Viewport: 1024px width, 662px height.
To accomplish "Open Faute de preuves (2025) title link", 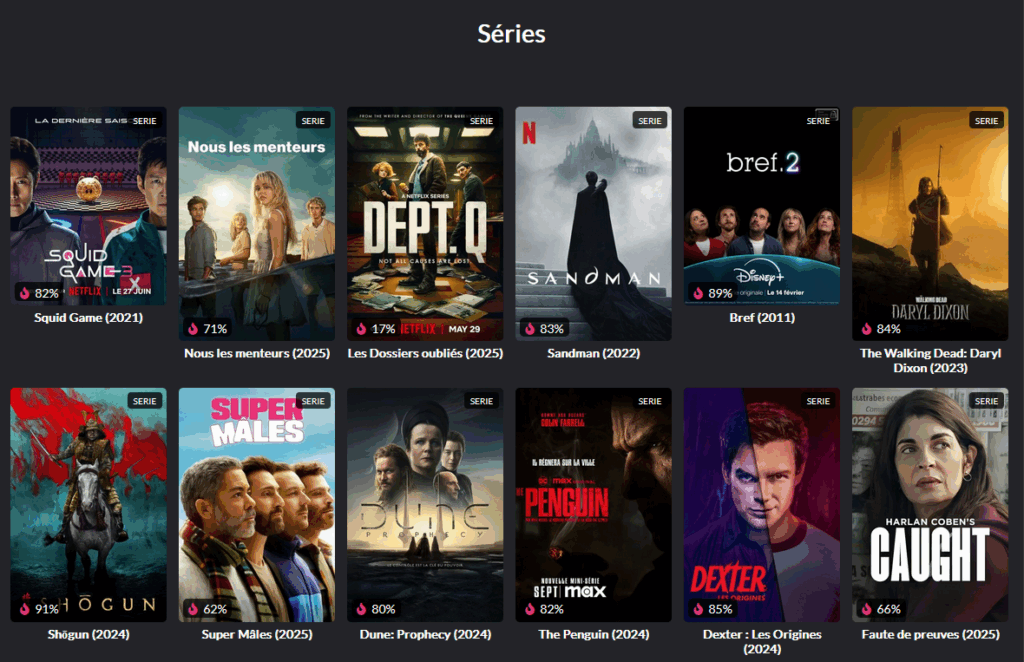I will coord(930,634).
